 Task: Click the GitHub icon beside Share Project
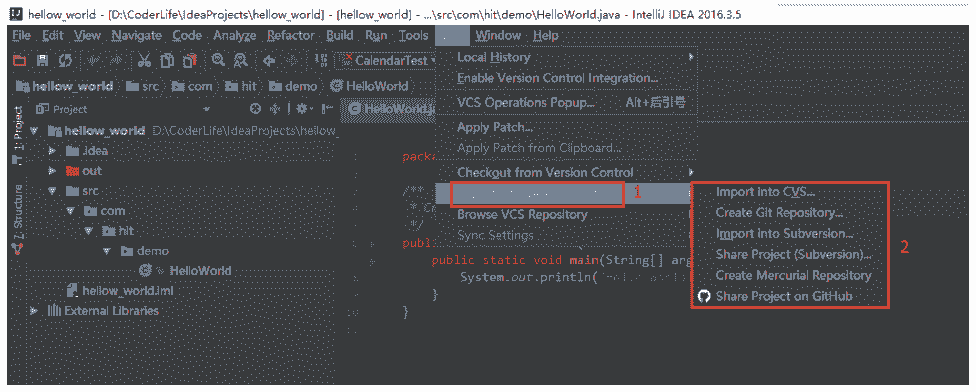point(704,296)
